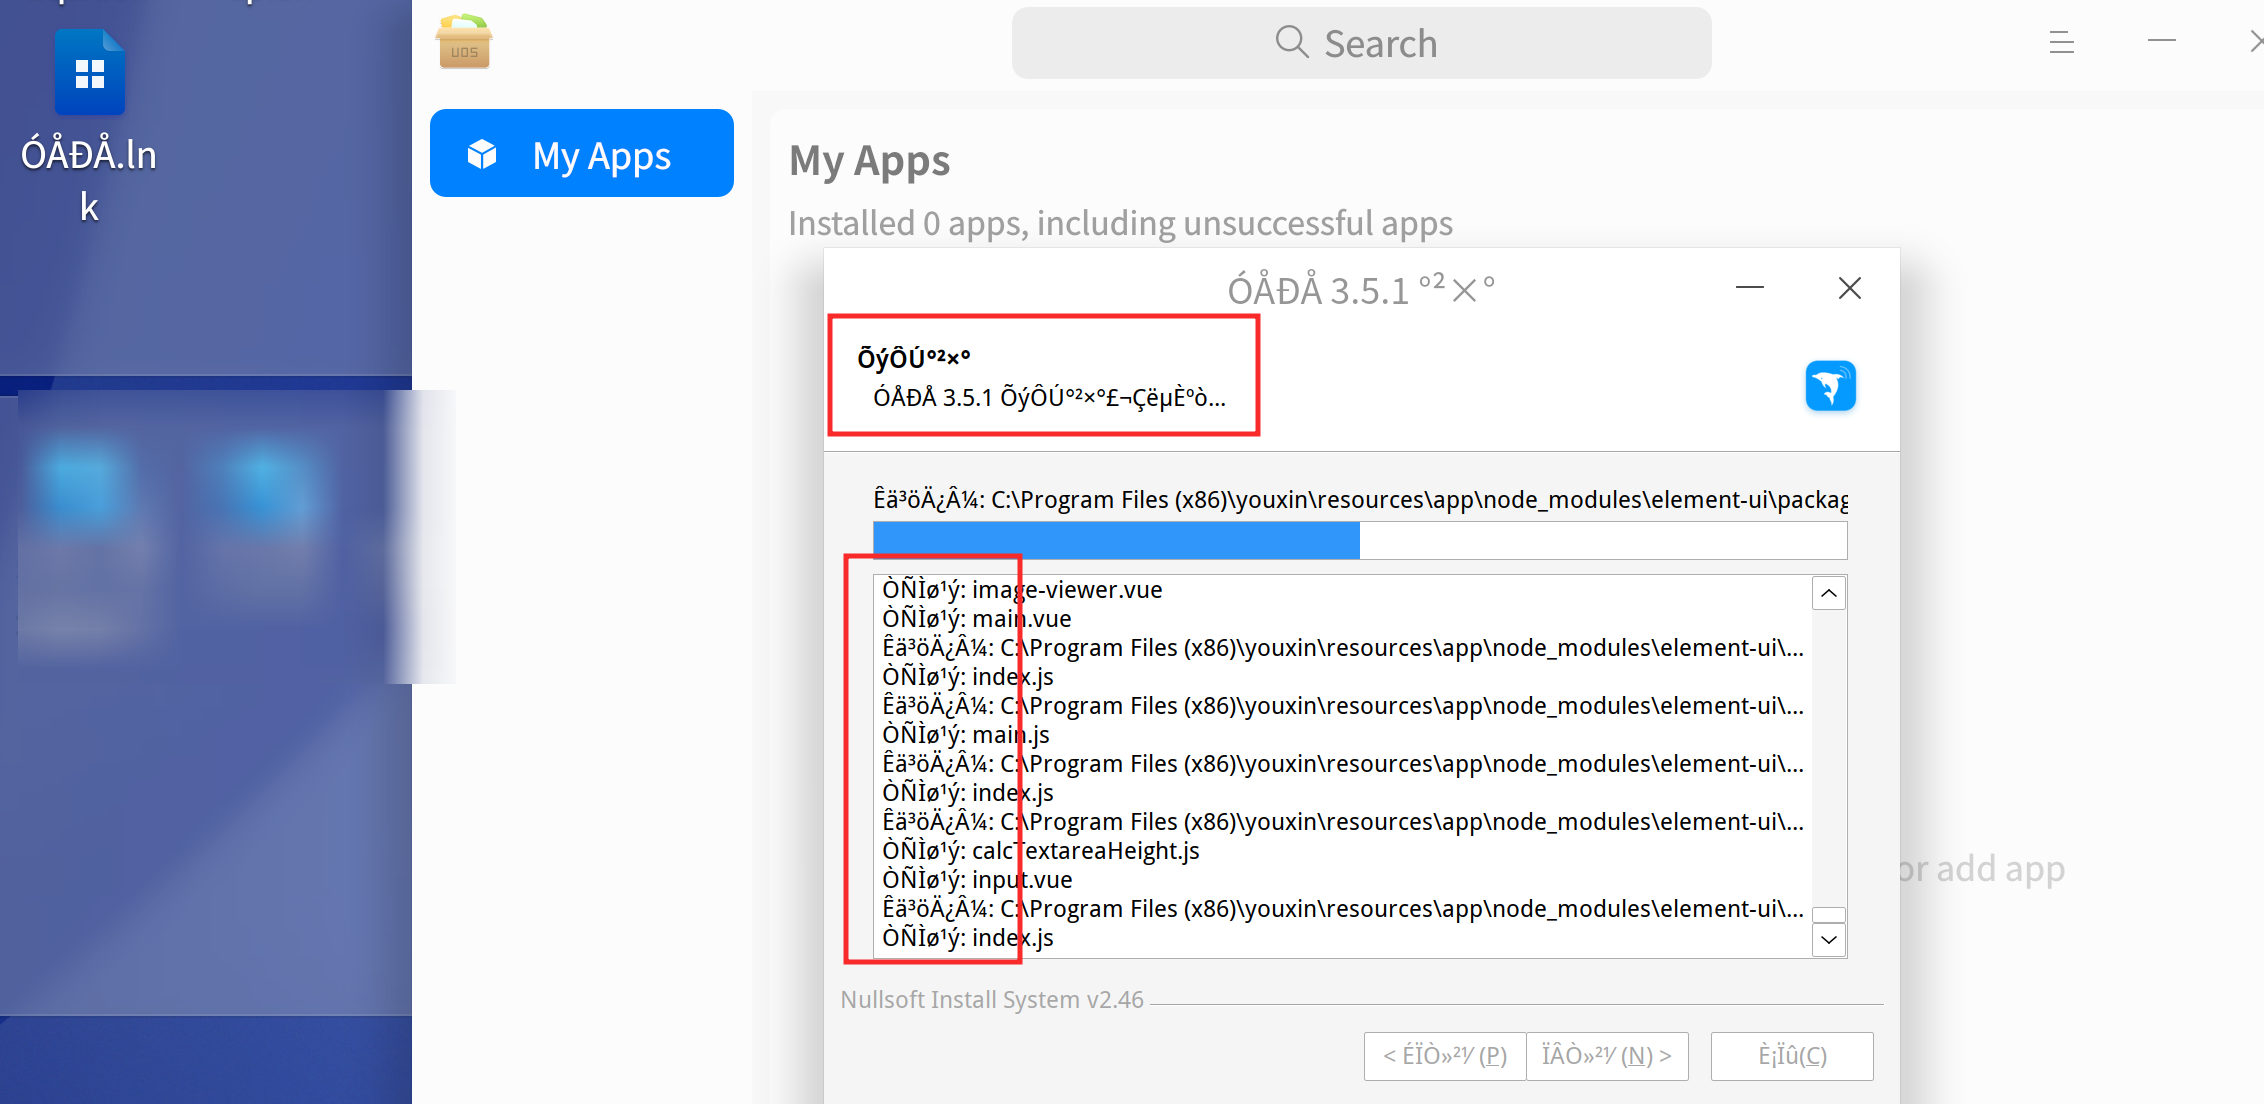
Task: Click the next button labeled (N)
Action: (x=1607, y=1056)
